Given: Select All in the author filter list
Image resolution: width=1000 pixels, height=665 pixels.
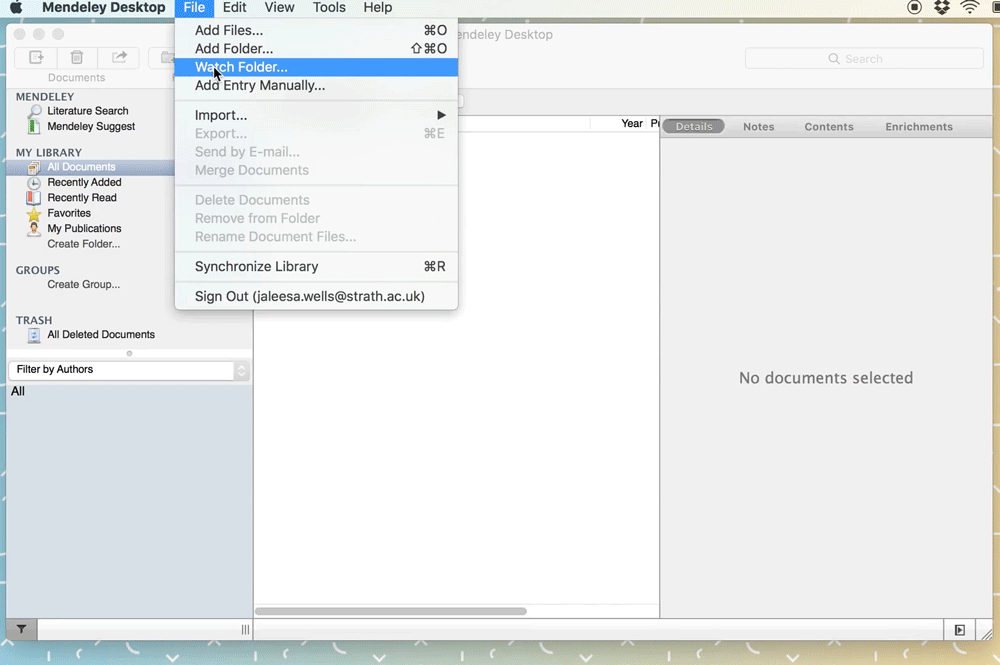Looking at the screenshot, I should pos(18,391).
